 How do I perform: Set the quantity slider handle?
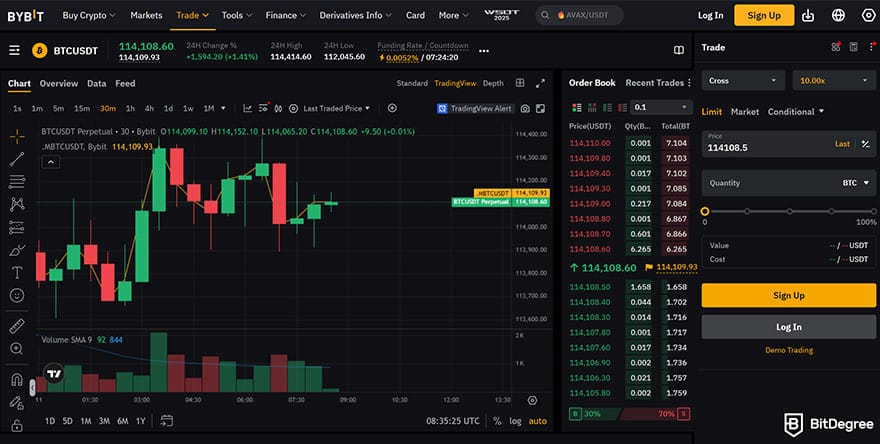tap(705, 212)
